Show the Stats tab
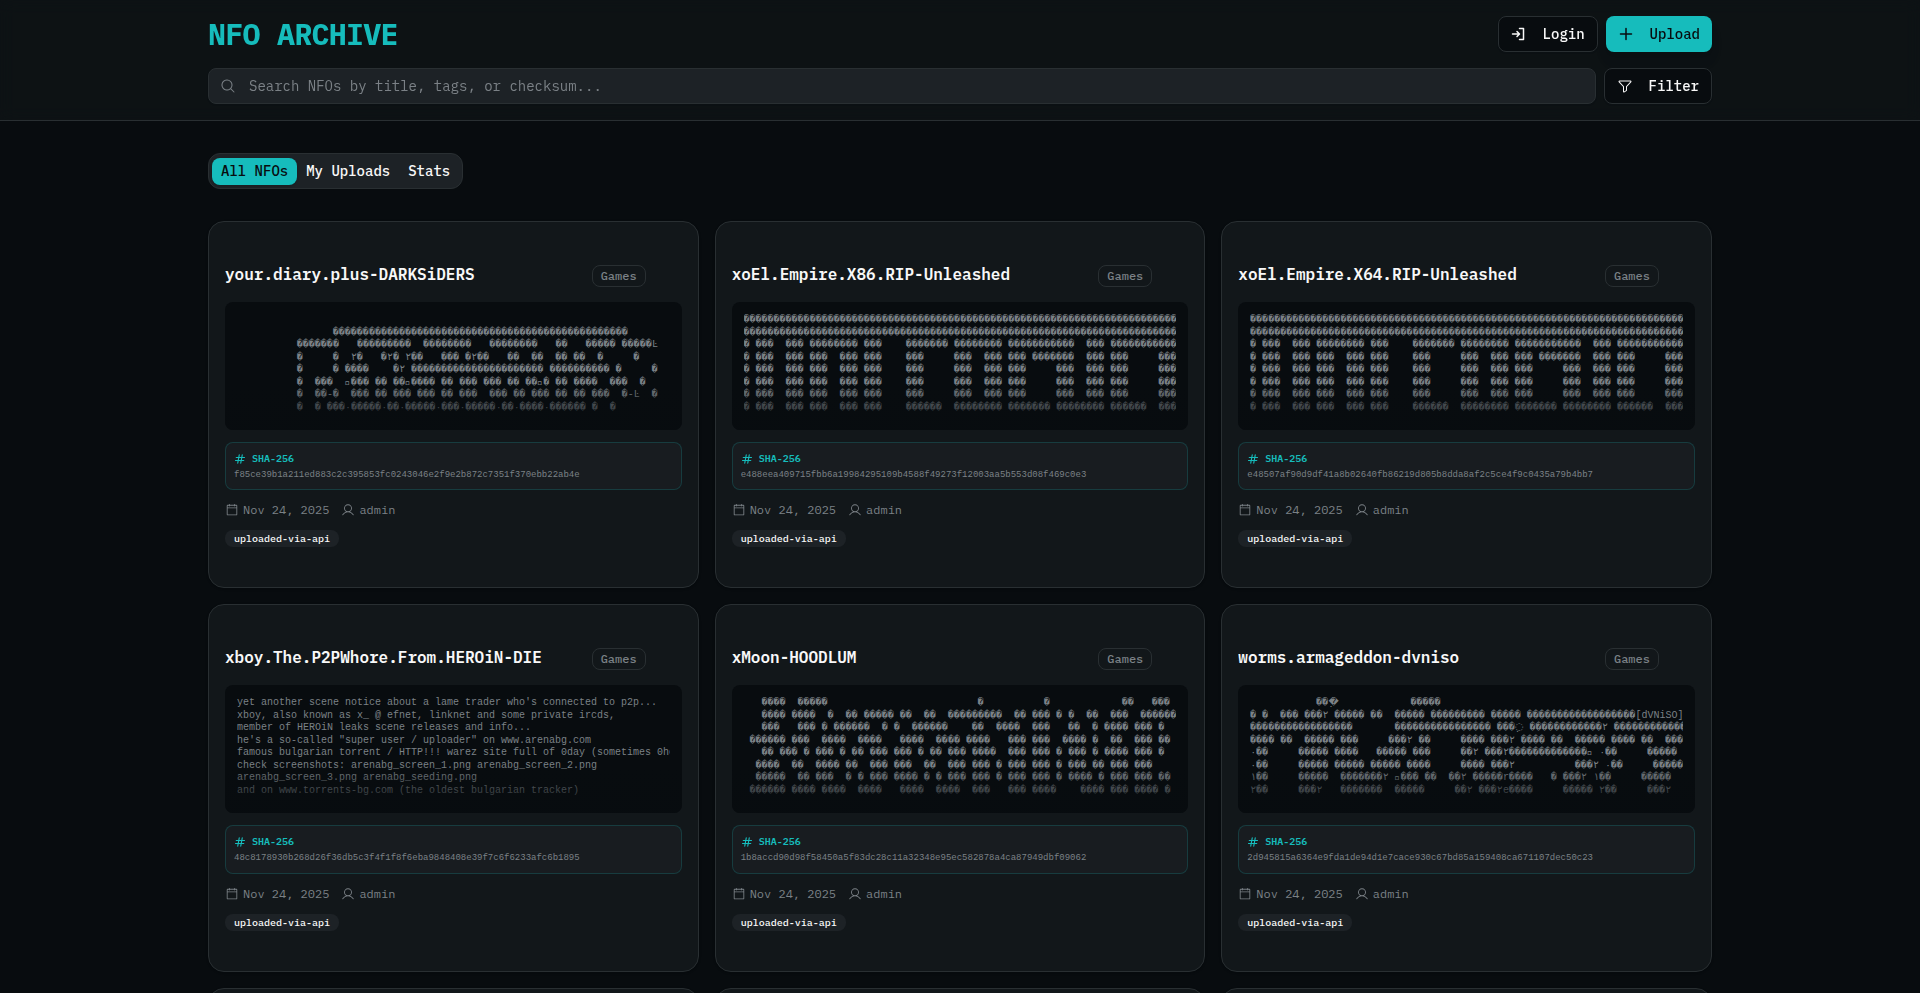 [429, 171]
